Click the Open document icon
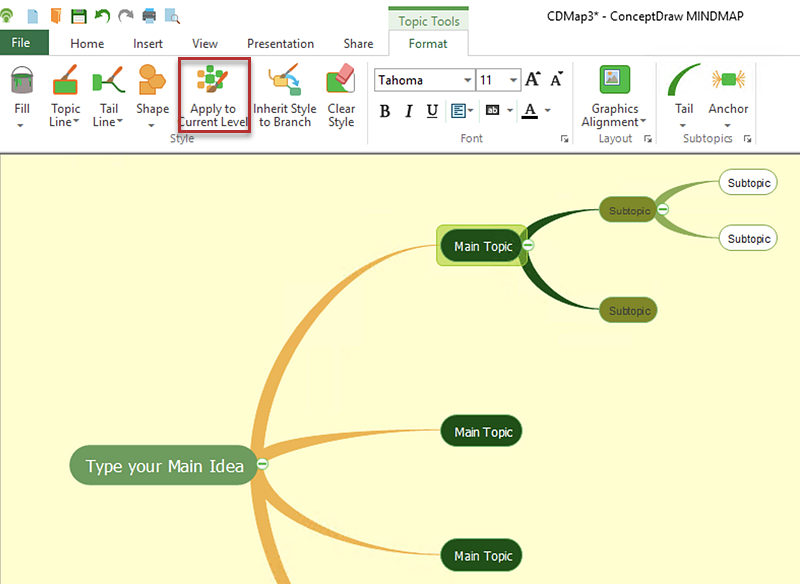800x584 pixels. 56,16
